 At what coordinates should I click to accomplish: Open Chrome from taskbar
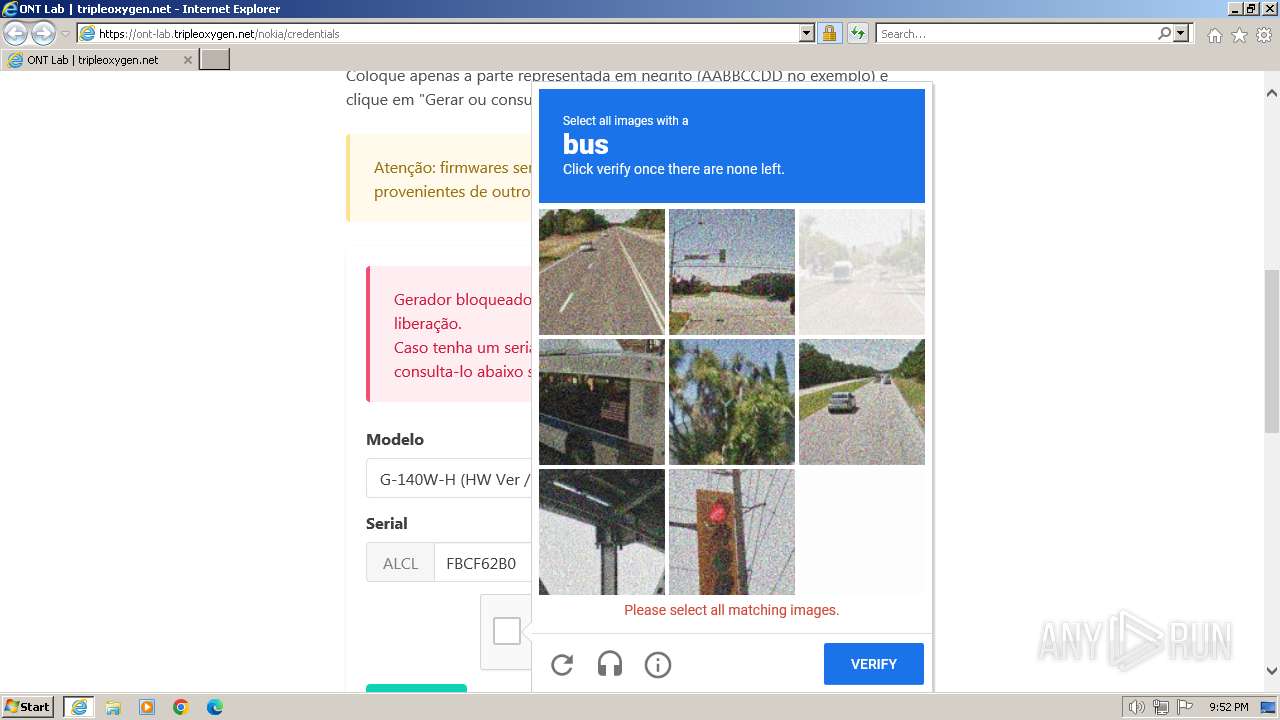(x=181, y=707)
